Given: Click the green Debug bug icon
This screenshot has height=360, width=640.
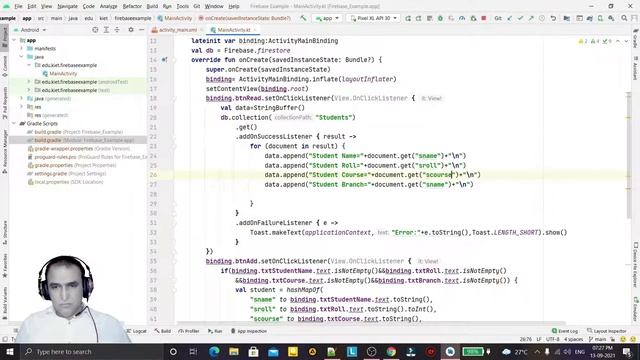Looking at the screenshot, I should (440, 18).
